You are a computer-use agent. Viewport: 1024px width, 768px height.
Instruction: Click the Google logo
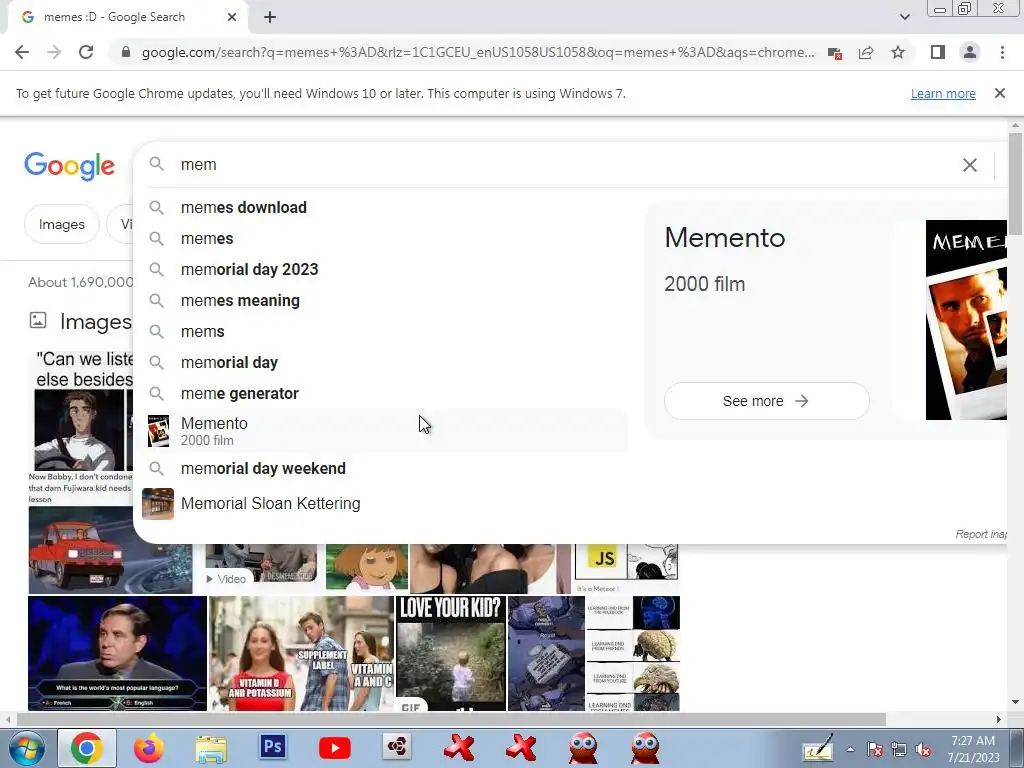(69, 167)
